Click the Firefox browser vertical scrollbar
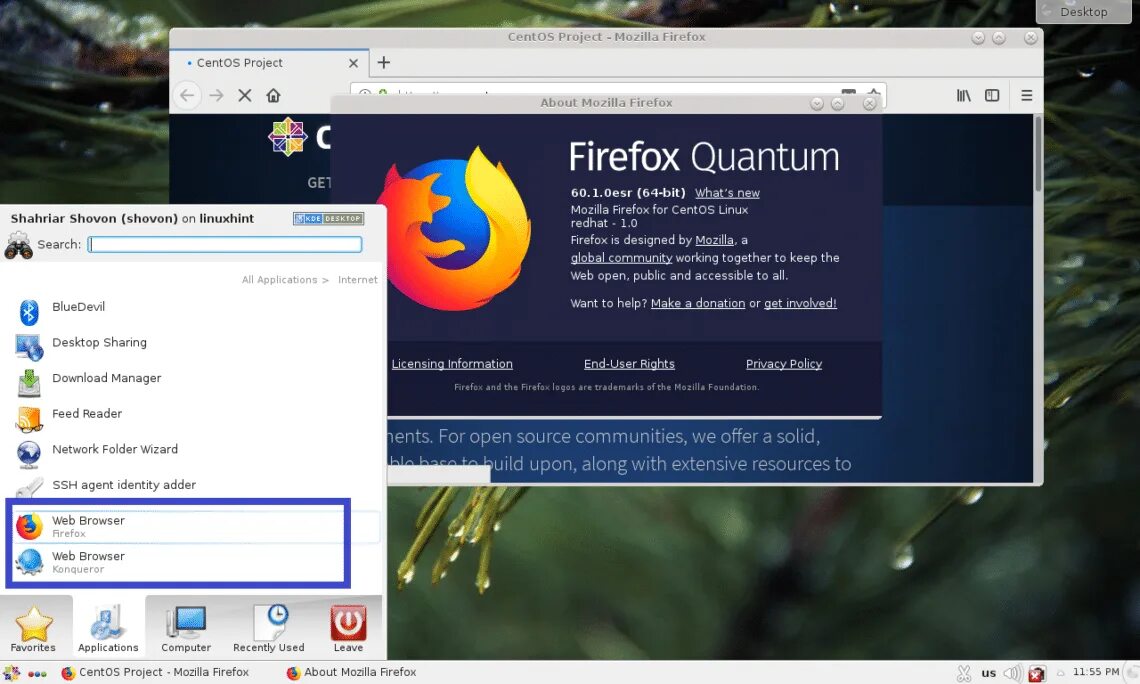1140x684 pixels. pos(1038,154)
